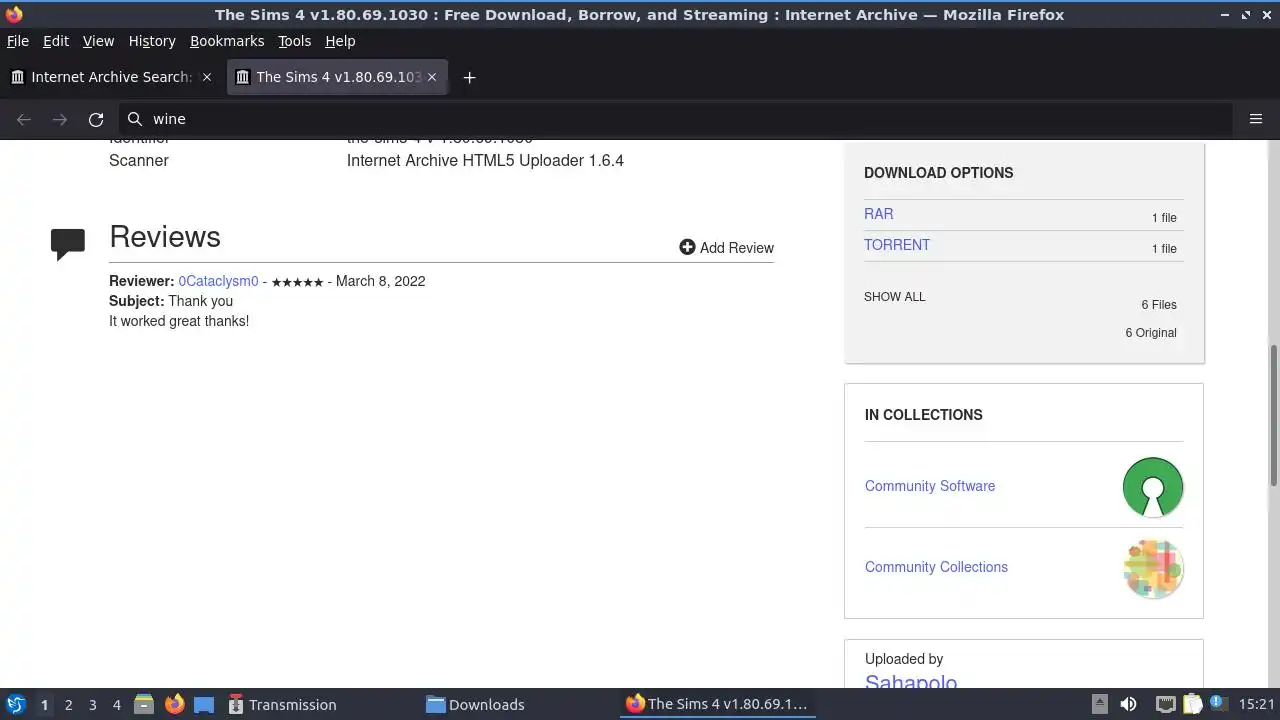Open the History menu
This screenshot has width=1280, height=720.
[x=152, y=41]
